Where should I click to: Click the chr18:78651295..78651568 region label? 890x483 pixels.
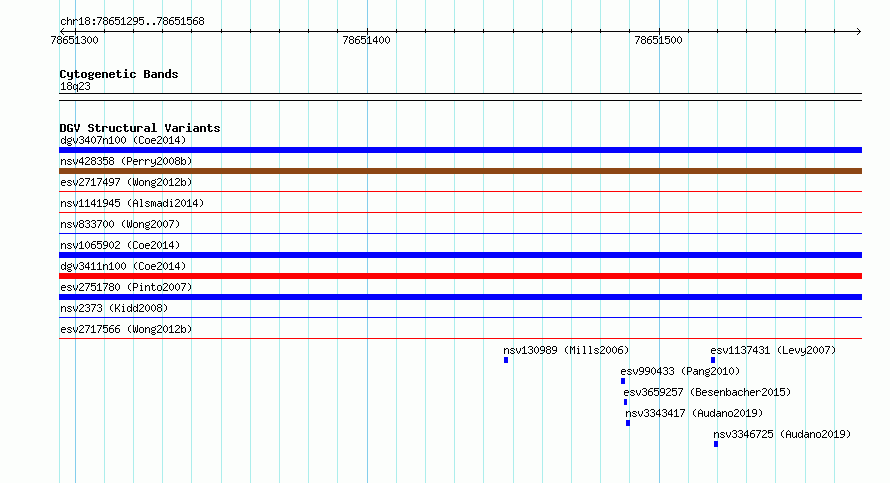point(132,21)
